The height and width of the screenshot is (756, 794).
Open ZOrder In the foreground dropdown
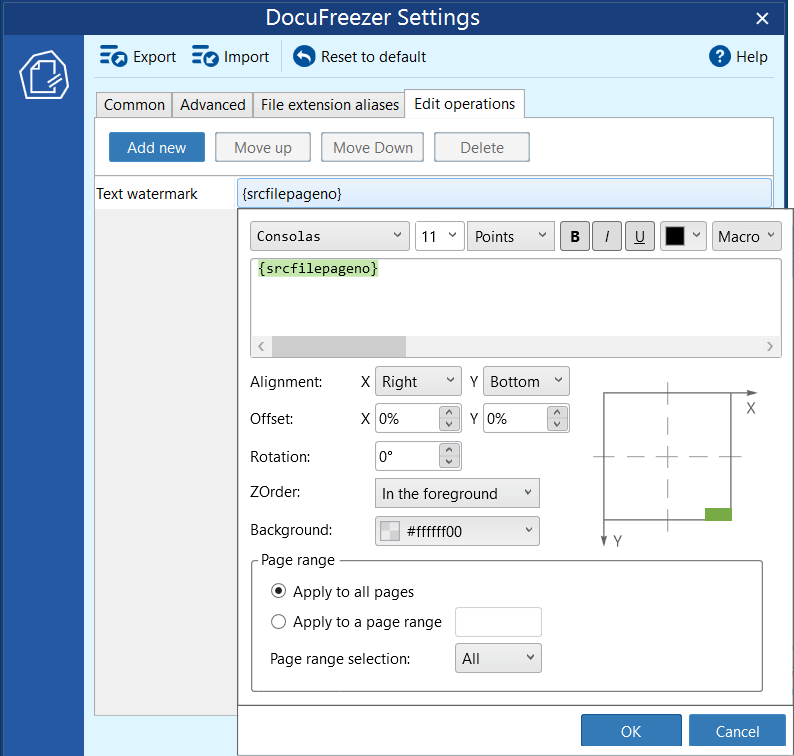point(457,493)
